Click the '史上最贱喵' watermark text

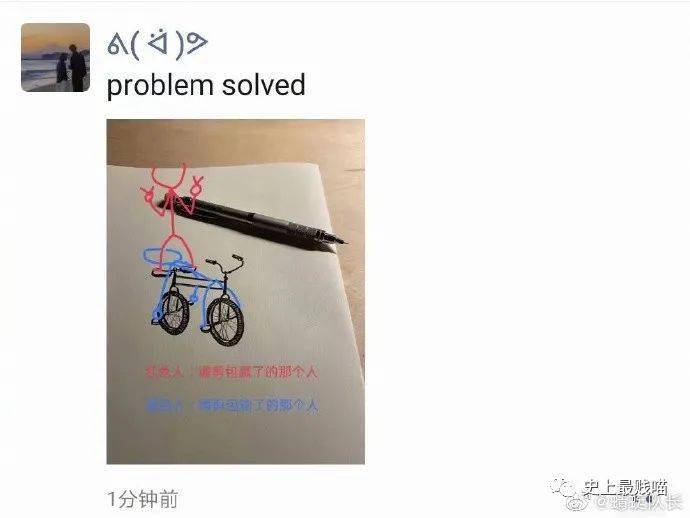click(625, 487)
